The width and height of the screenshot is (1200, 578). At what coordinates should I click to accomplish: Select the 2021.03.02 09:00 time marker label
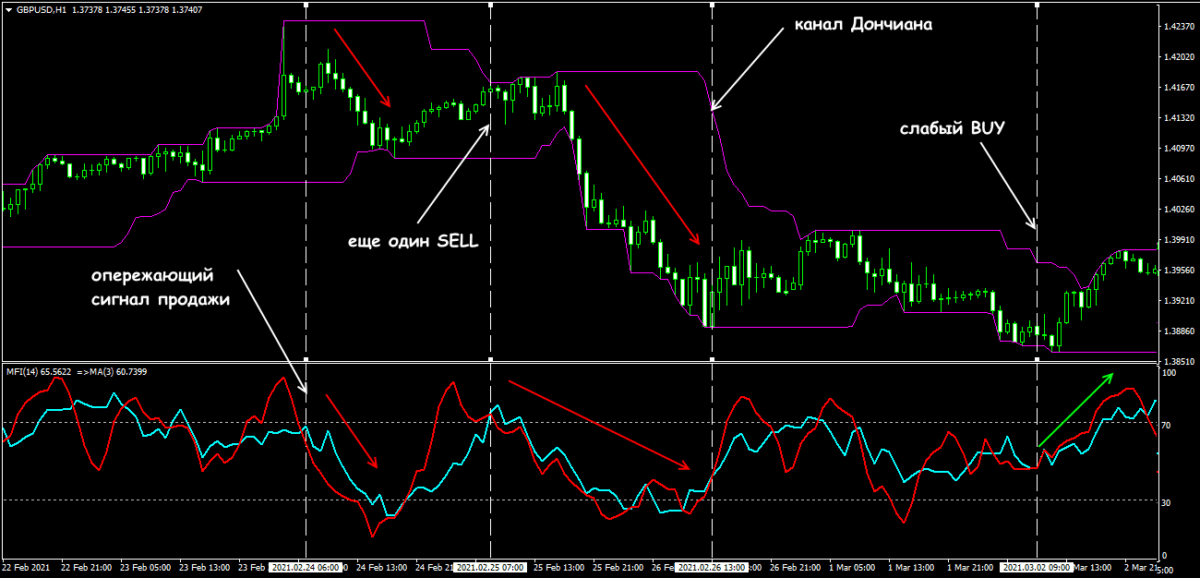click(x=1037, y=567)
